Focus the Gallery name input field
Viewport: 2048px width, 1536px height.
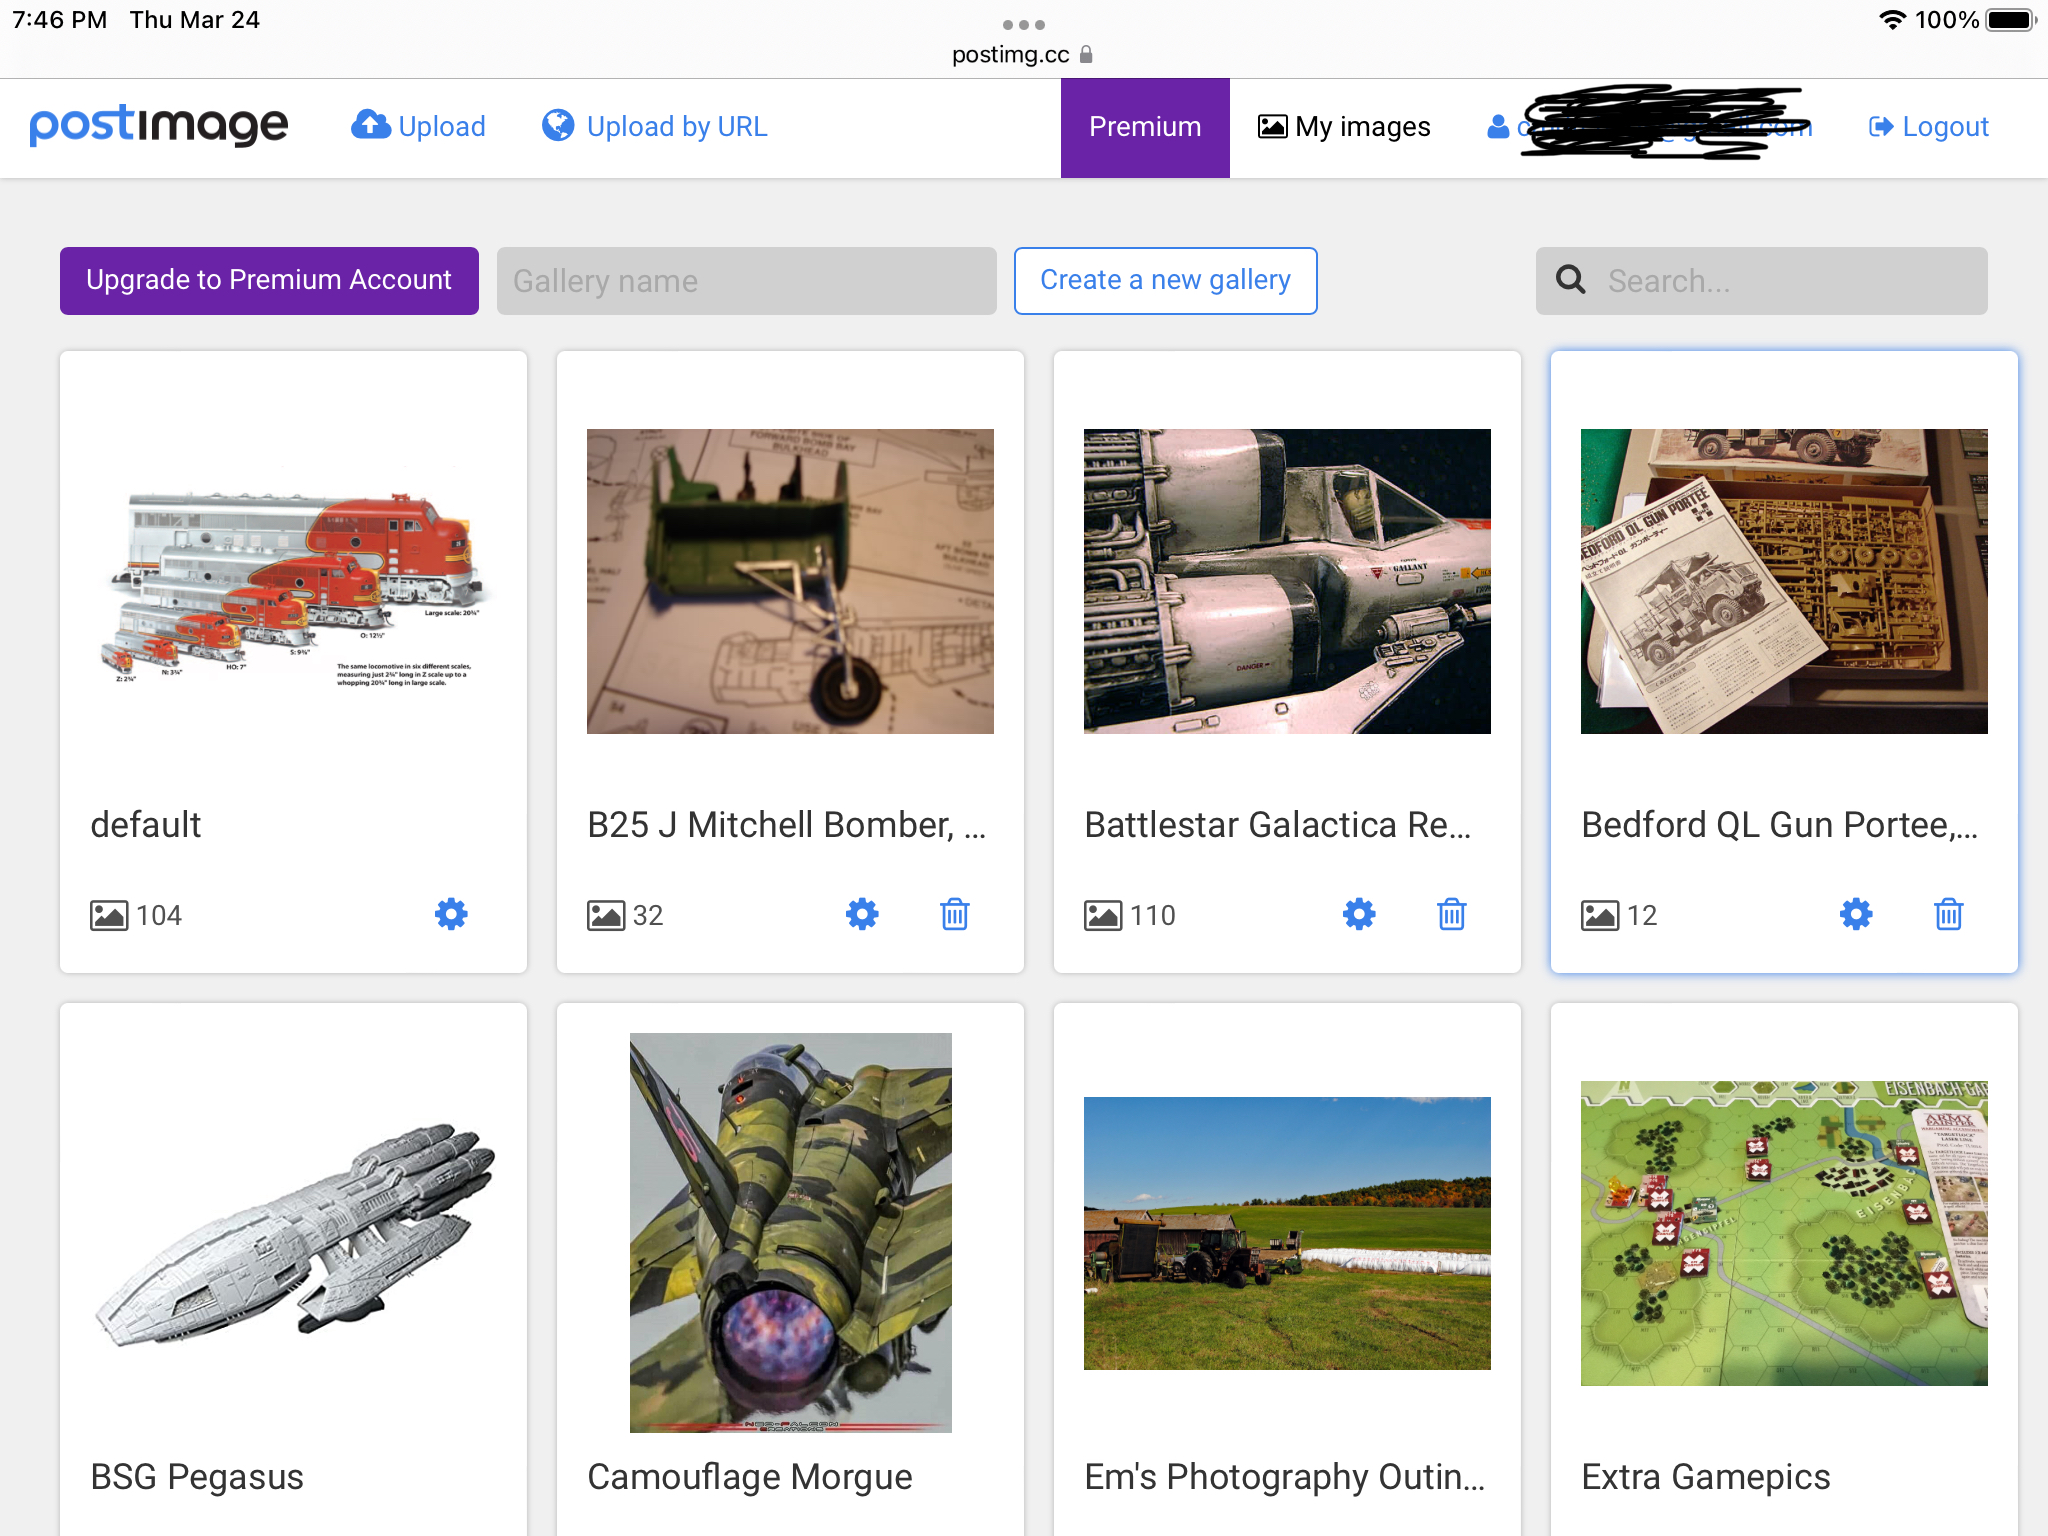[746, 281]
